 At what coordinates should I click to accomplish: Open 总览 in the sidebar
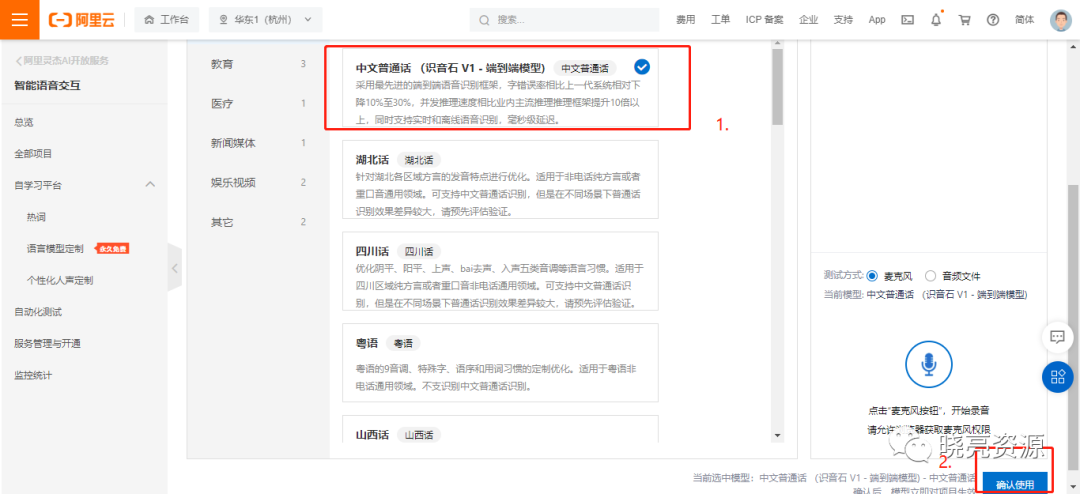point(24,123)
